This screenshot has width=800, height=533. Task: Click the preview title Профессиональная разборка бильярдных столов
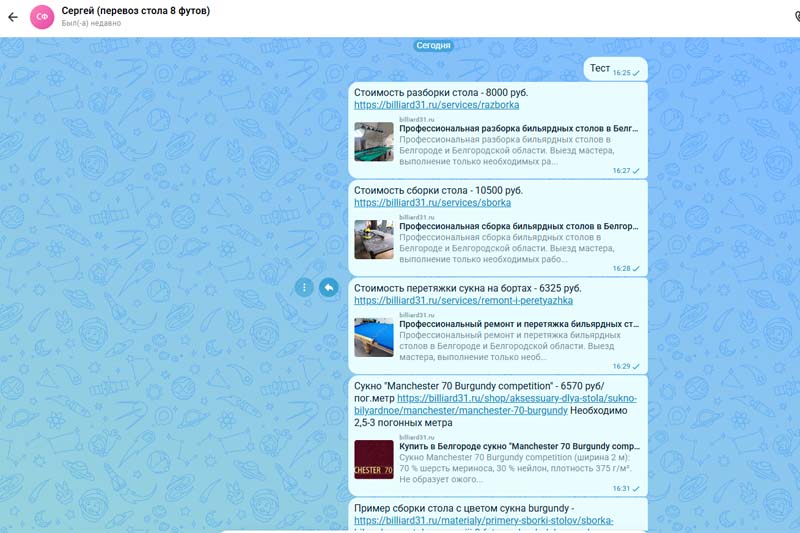pyautogui.click(x=518, y=129)
